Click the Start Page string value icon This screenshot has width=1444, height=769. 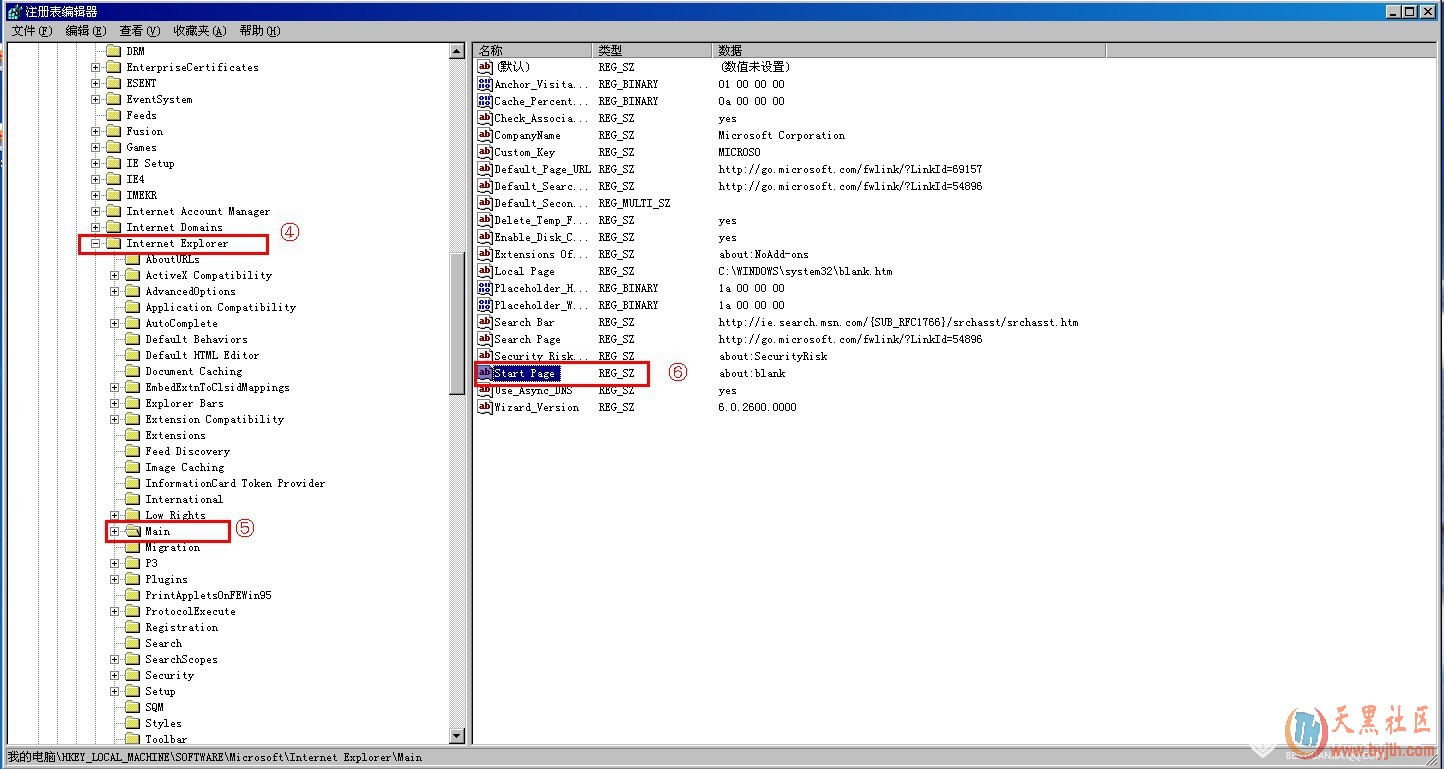[485, 373]
